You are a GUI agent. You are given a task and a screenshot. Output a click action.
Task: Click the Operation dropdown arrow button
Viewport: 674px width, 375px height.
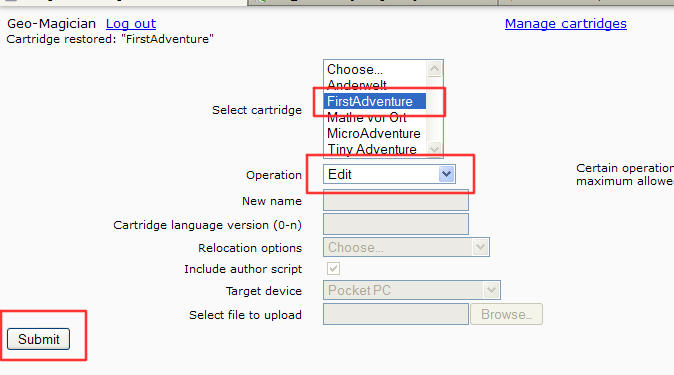point(446,174)
